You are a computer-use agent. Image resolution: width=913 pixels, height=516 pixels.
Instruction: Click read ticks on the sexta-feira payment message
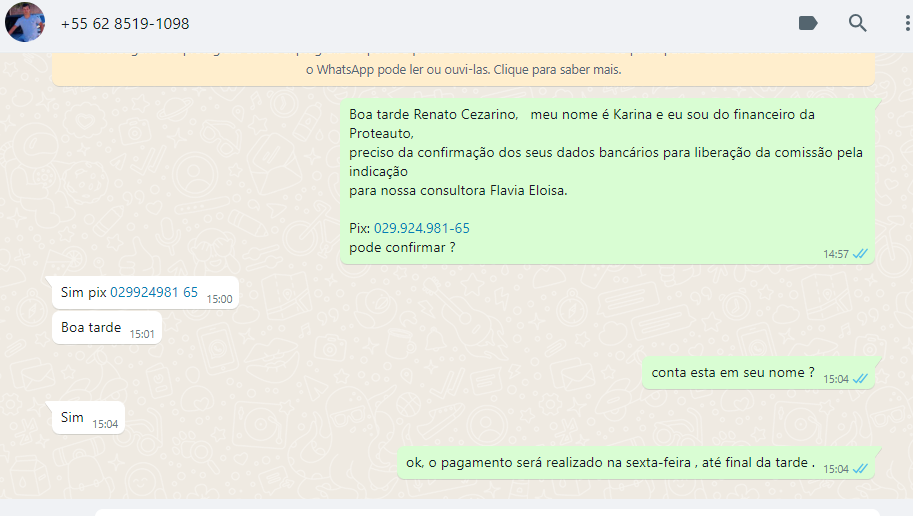tap(860, 469)
